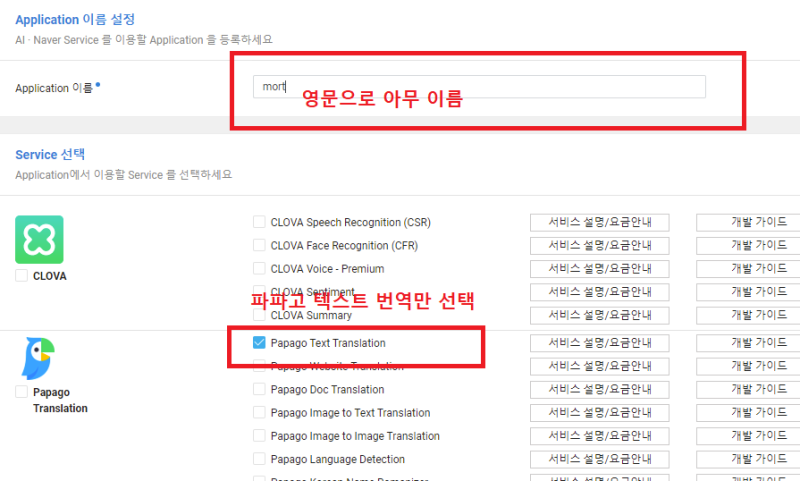This screenshot has width=800, height=481.
Task: Enable CLOVA Voice - Premium checkbox
Action: coord(259,268)
